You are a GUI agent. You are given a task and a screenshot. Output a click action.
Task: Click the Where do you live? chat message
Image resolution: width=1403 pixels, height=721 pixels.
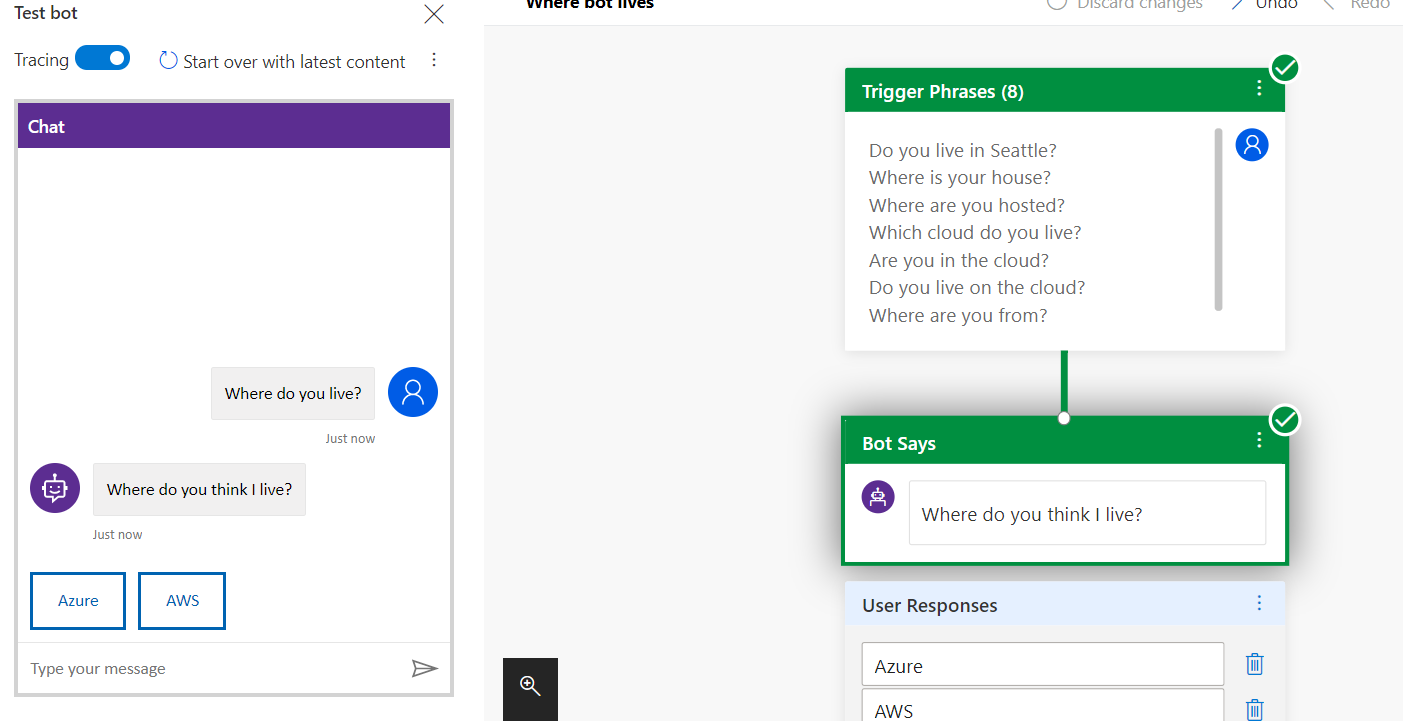pyautogui.click(x=293, y=393)
